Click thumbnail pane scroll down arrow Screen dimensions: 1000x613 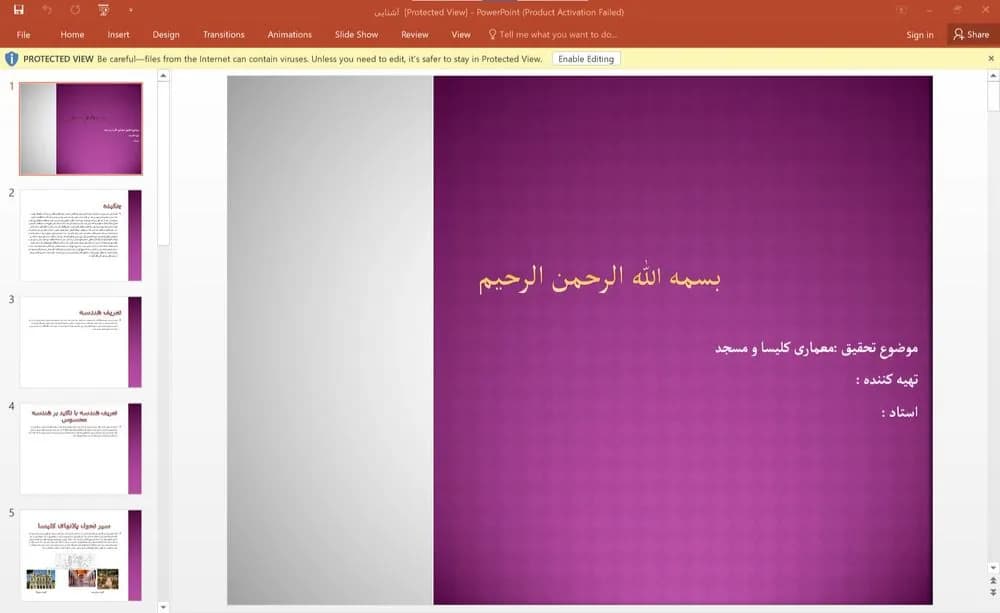pos(163,607)
